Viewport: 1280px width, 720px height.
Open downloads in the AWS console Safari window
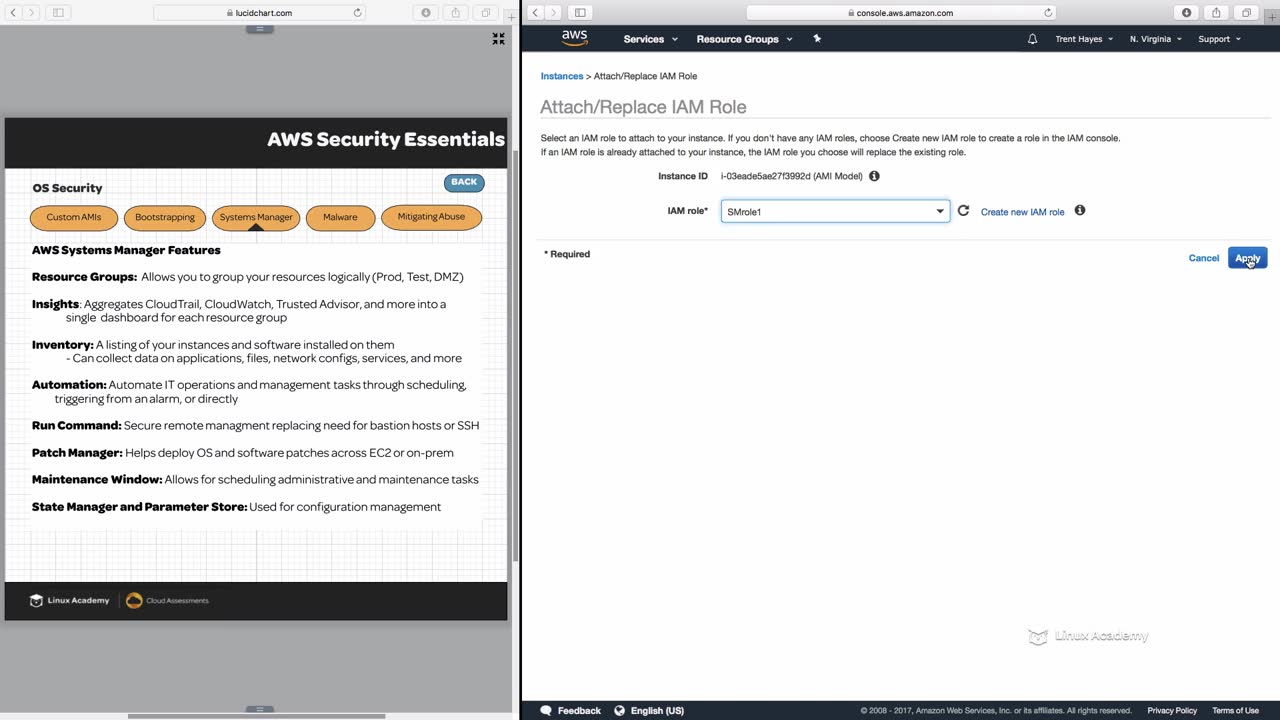[1186, 13]
